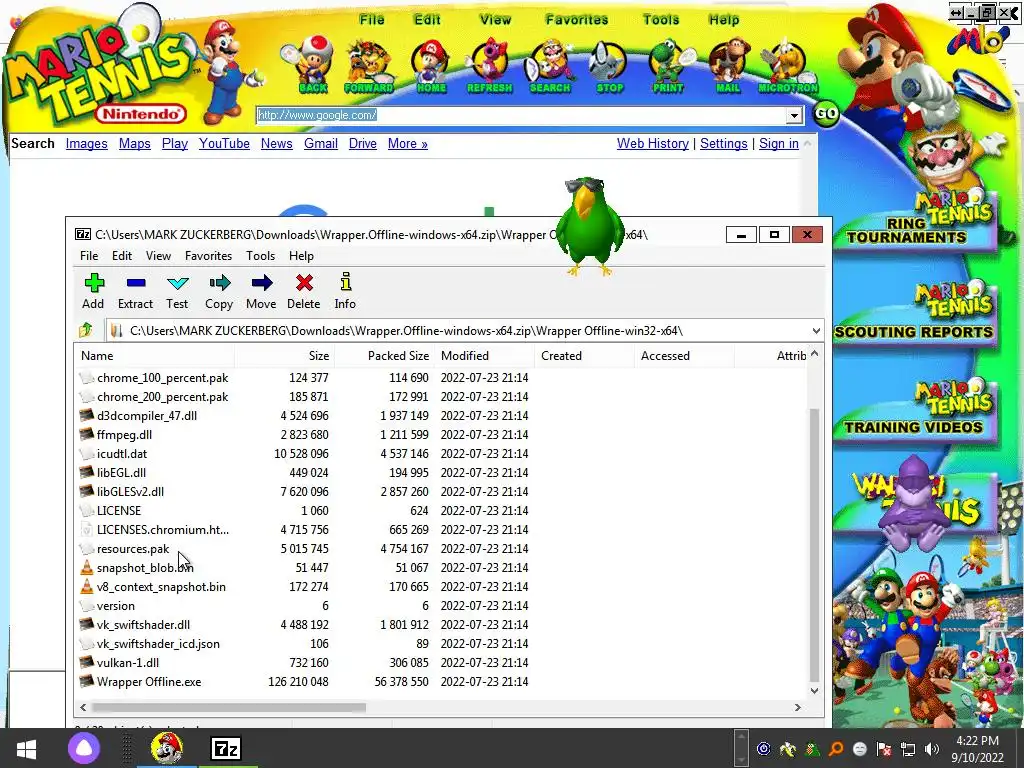Click the 7-Zip horizontal scrollbar thumb
This screenshot has height=768, width=1024.
229,707
